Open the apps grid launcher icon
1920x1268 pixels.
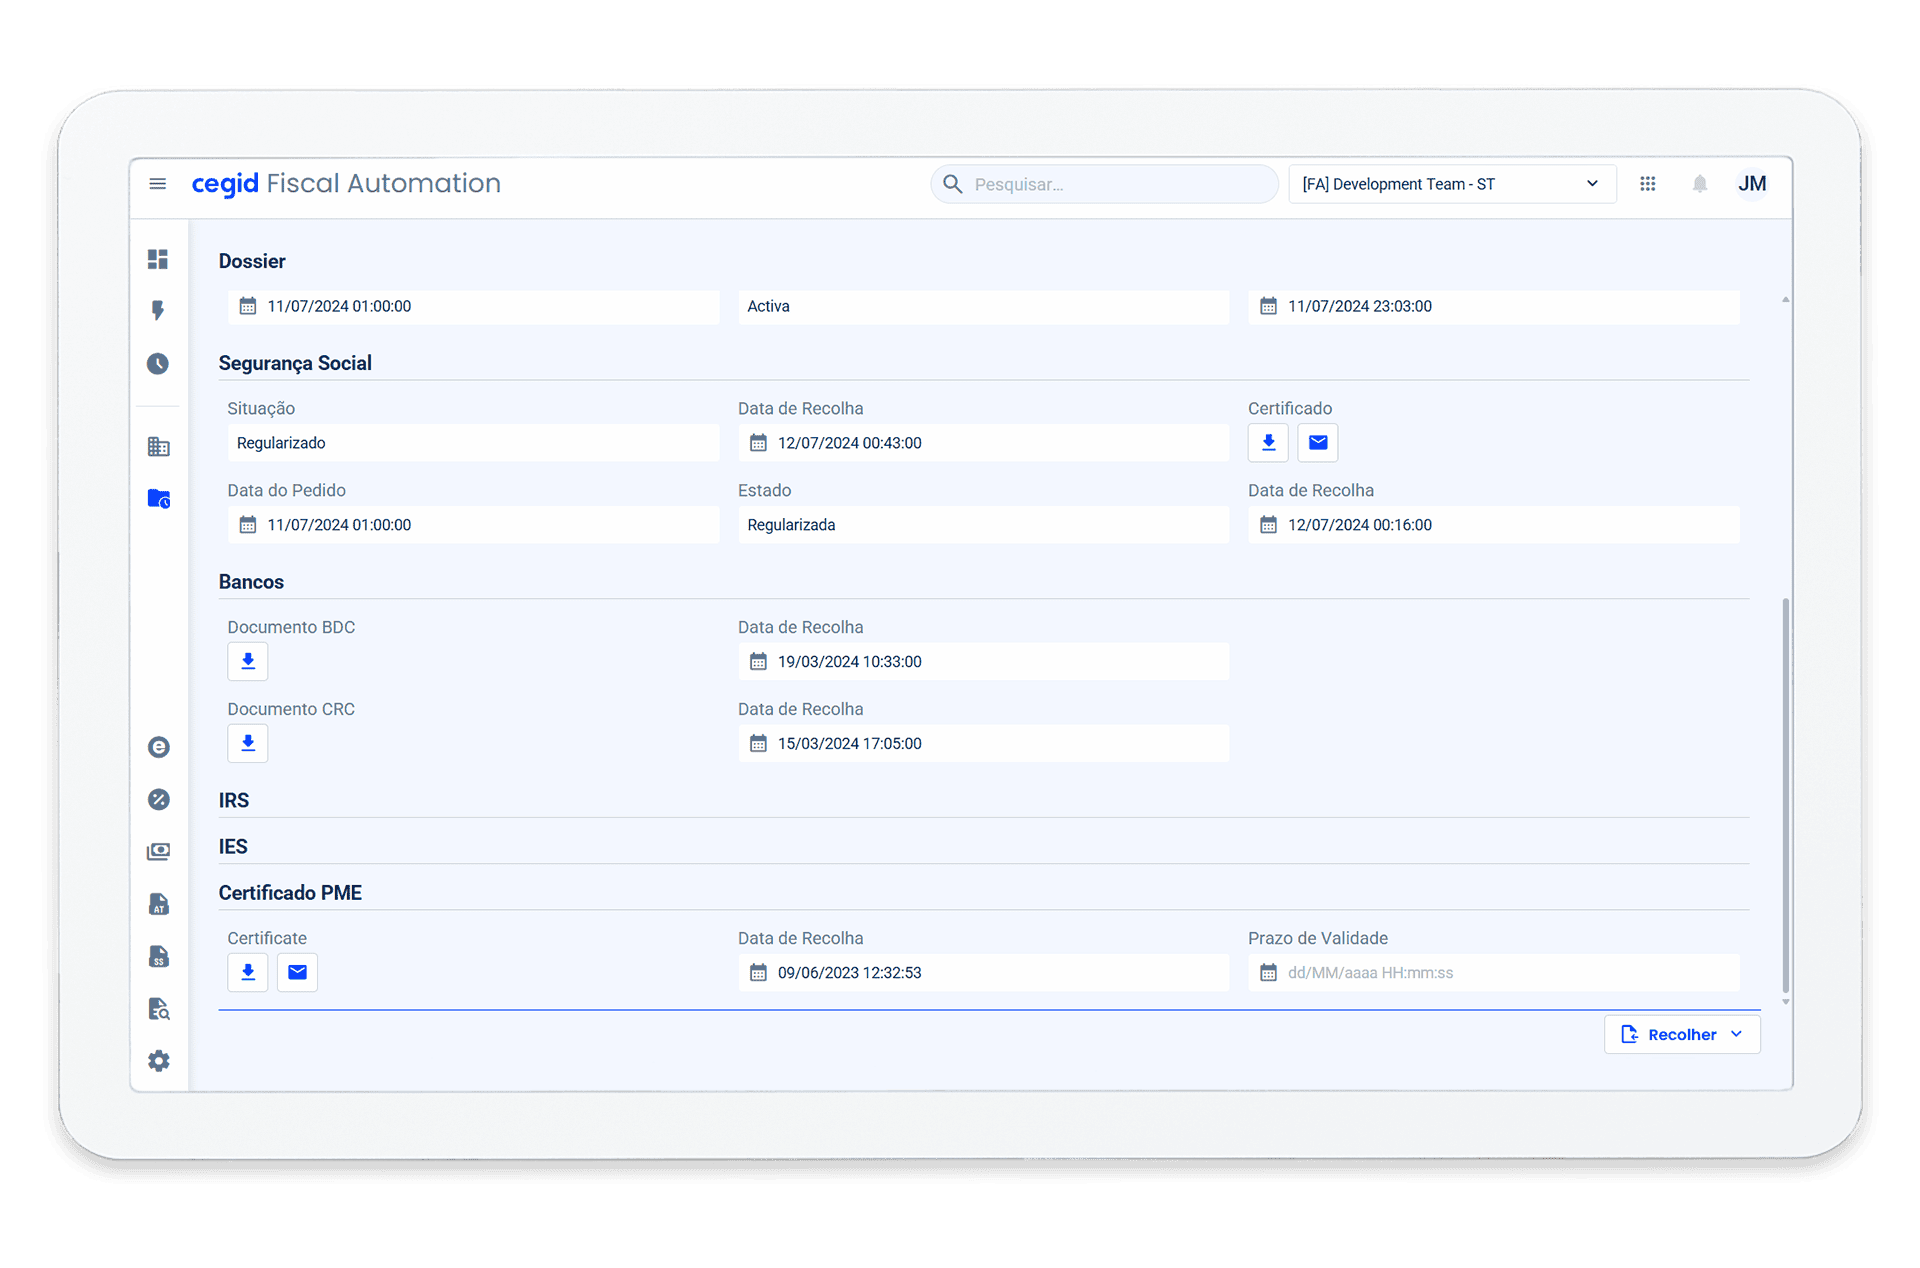click(1648, 184)
